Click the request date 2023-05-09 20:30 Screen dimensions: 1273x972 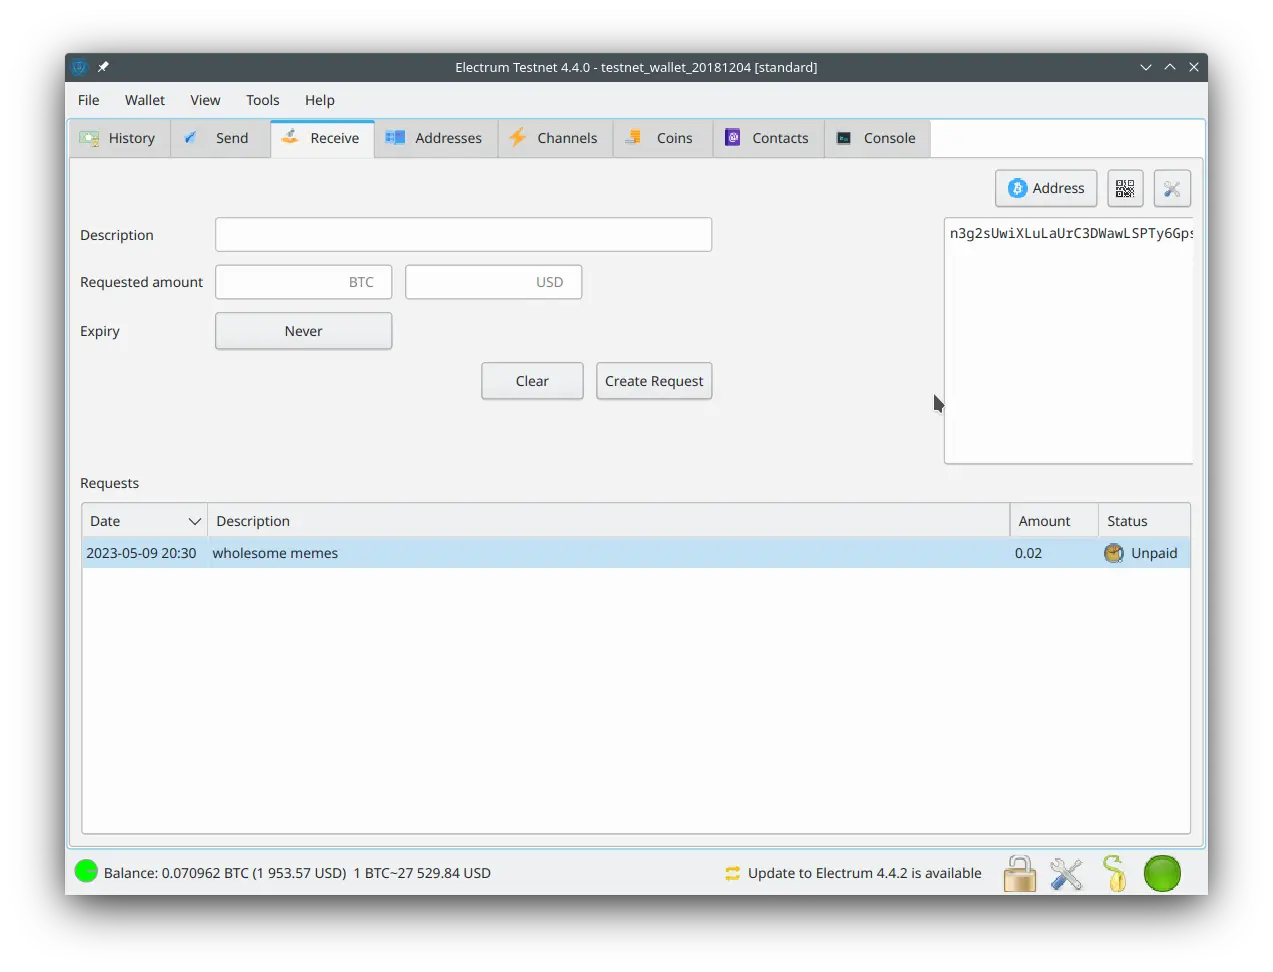pos(141,553)
